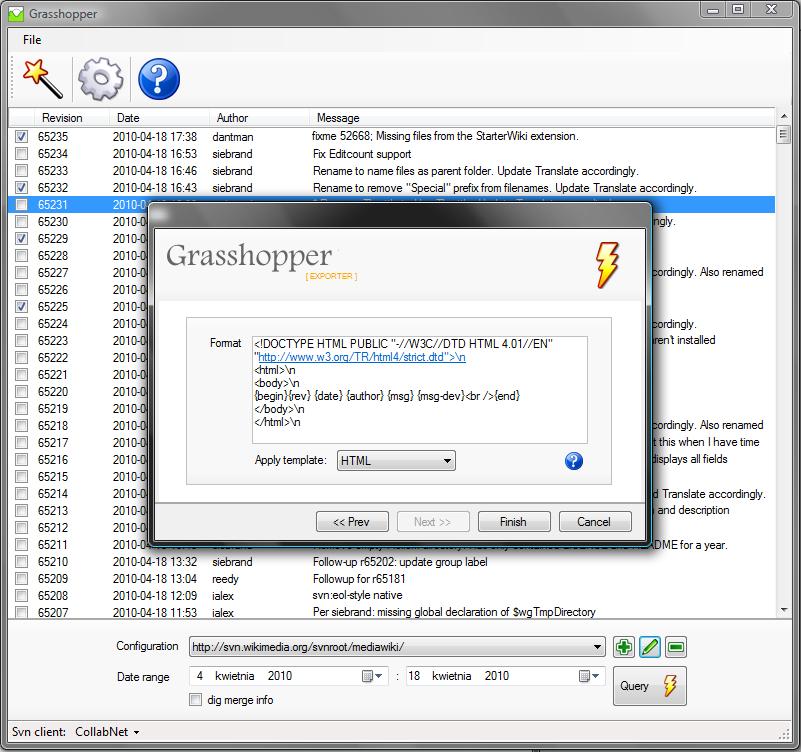The image size is (801, 752).
Task: Click the list scrollbar up arrow
Action: [784, 117]
